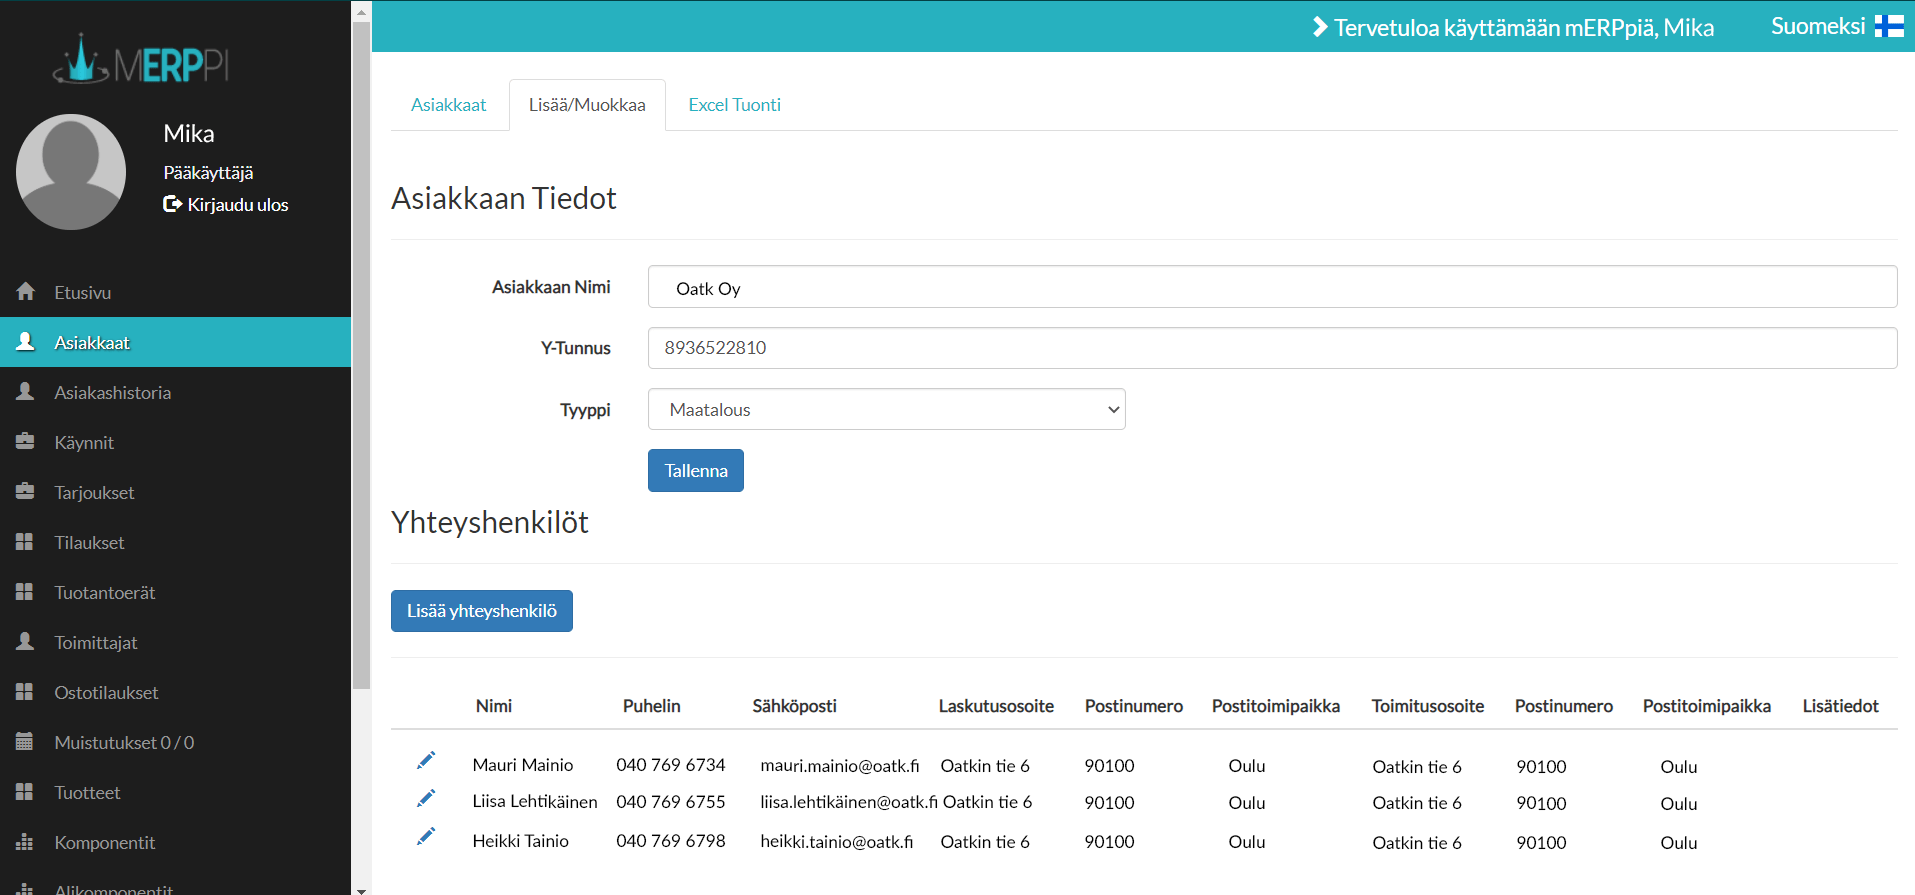Open Komponentit menu item

pyautogui.click(x=176, y=842)
